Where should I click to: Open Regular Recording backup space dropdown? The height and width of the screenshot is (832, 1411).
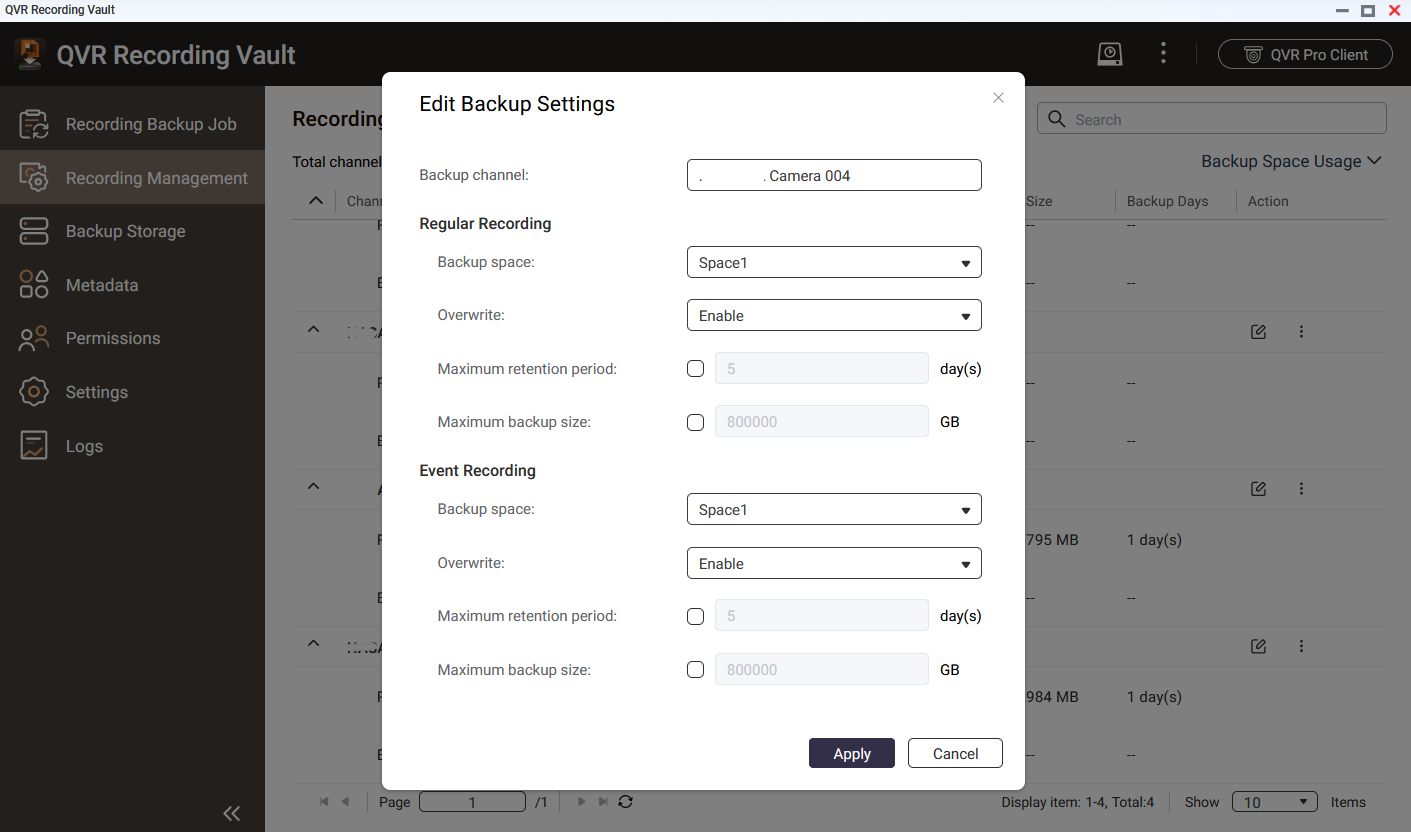pos(834,263)
